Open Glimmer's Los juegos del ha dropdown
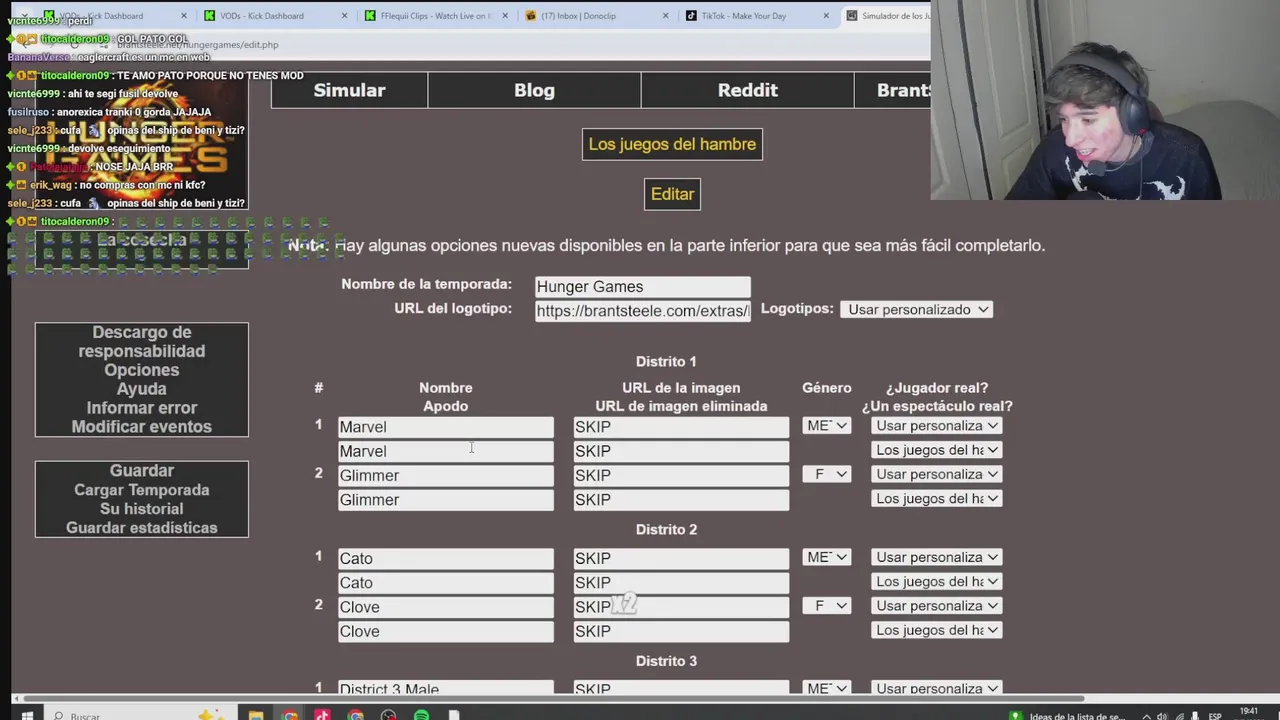1280x720 pixels. click(x=936, y=498)
